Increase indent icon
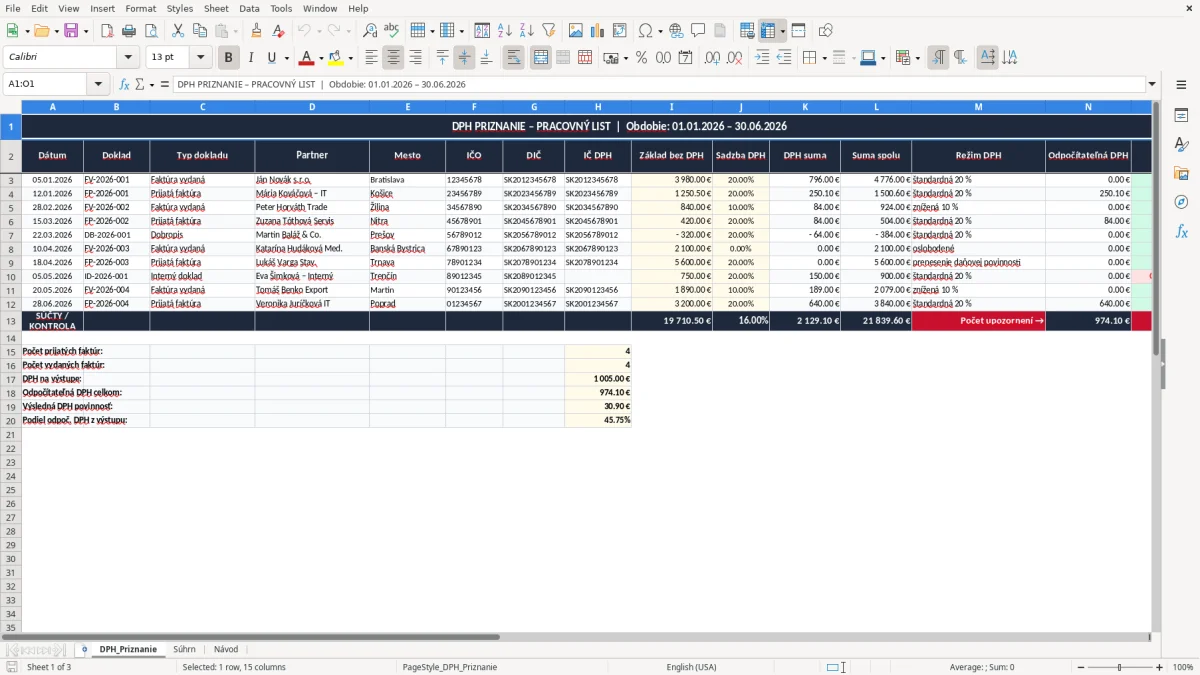The height and width of the screenshot is (675, 1200). [762, 58]
